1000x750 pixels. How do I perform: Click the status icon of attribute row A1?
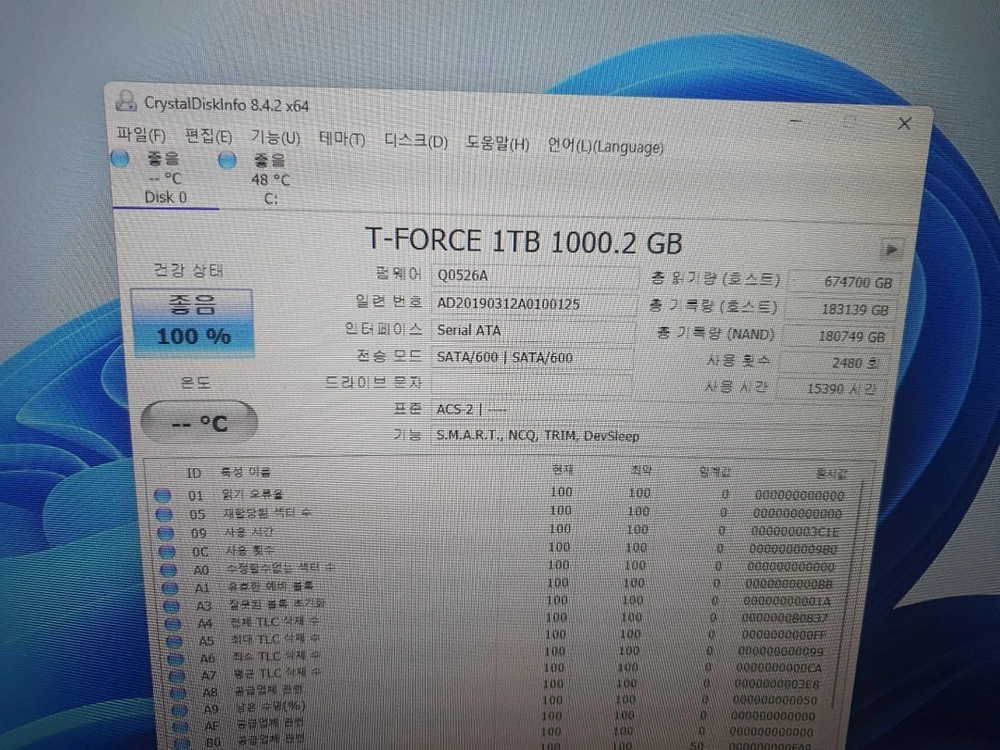[170, 587]
